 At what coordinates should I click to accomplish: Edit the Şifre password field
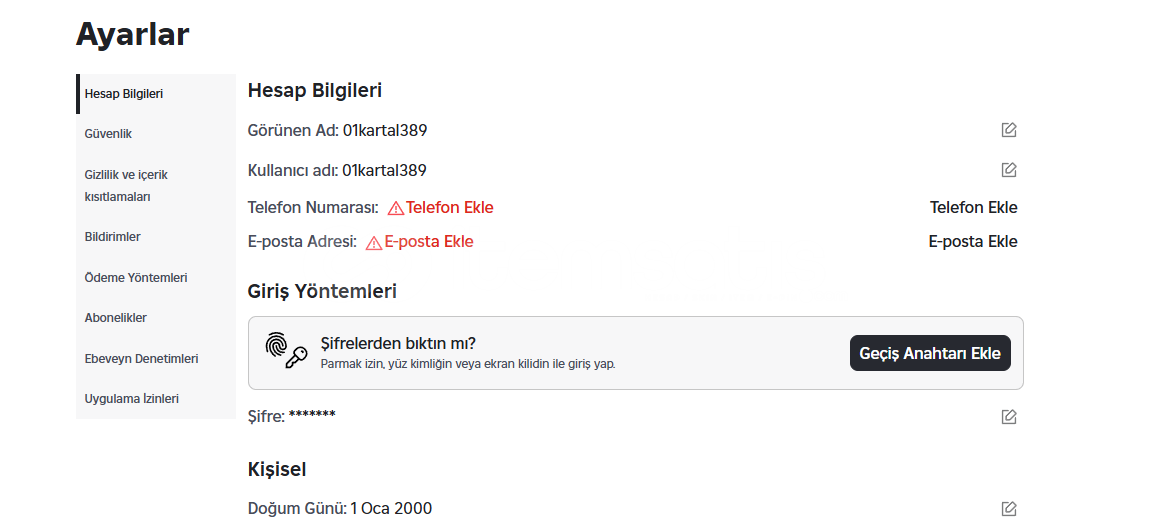(1008, 417)
